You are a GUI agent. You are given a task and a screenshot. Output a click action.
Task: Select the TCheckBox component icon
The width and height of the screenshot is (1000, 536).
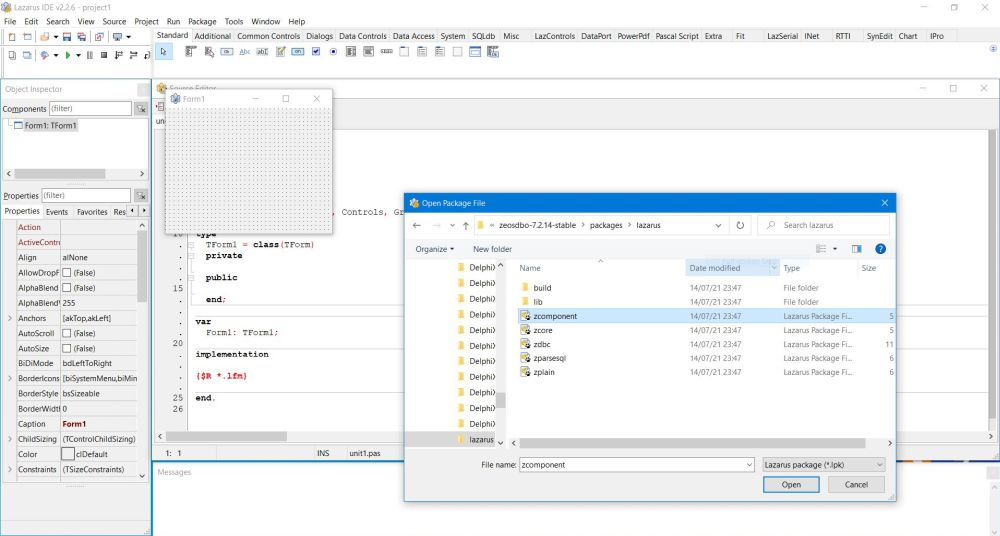point(316,52)
